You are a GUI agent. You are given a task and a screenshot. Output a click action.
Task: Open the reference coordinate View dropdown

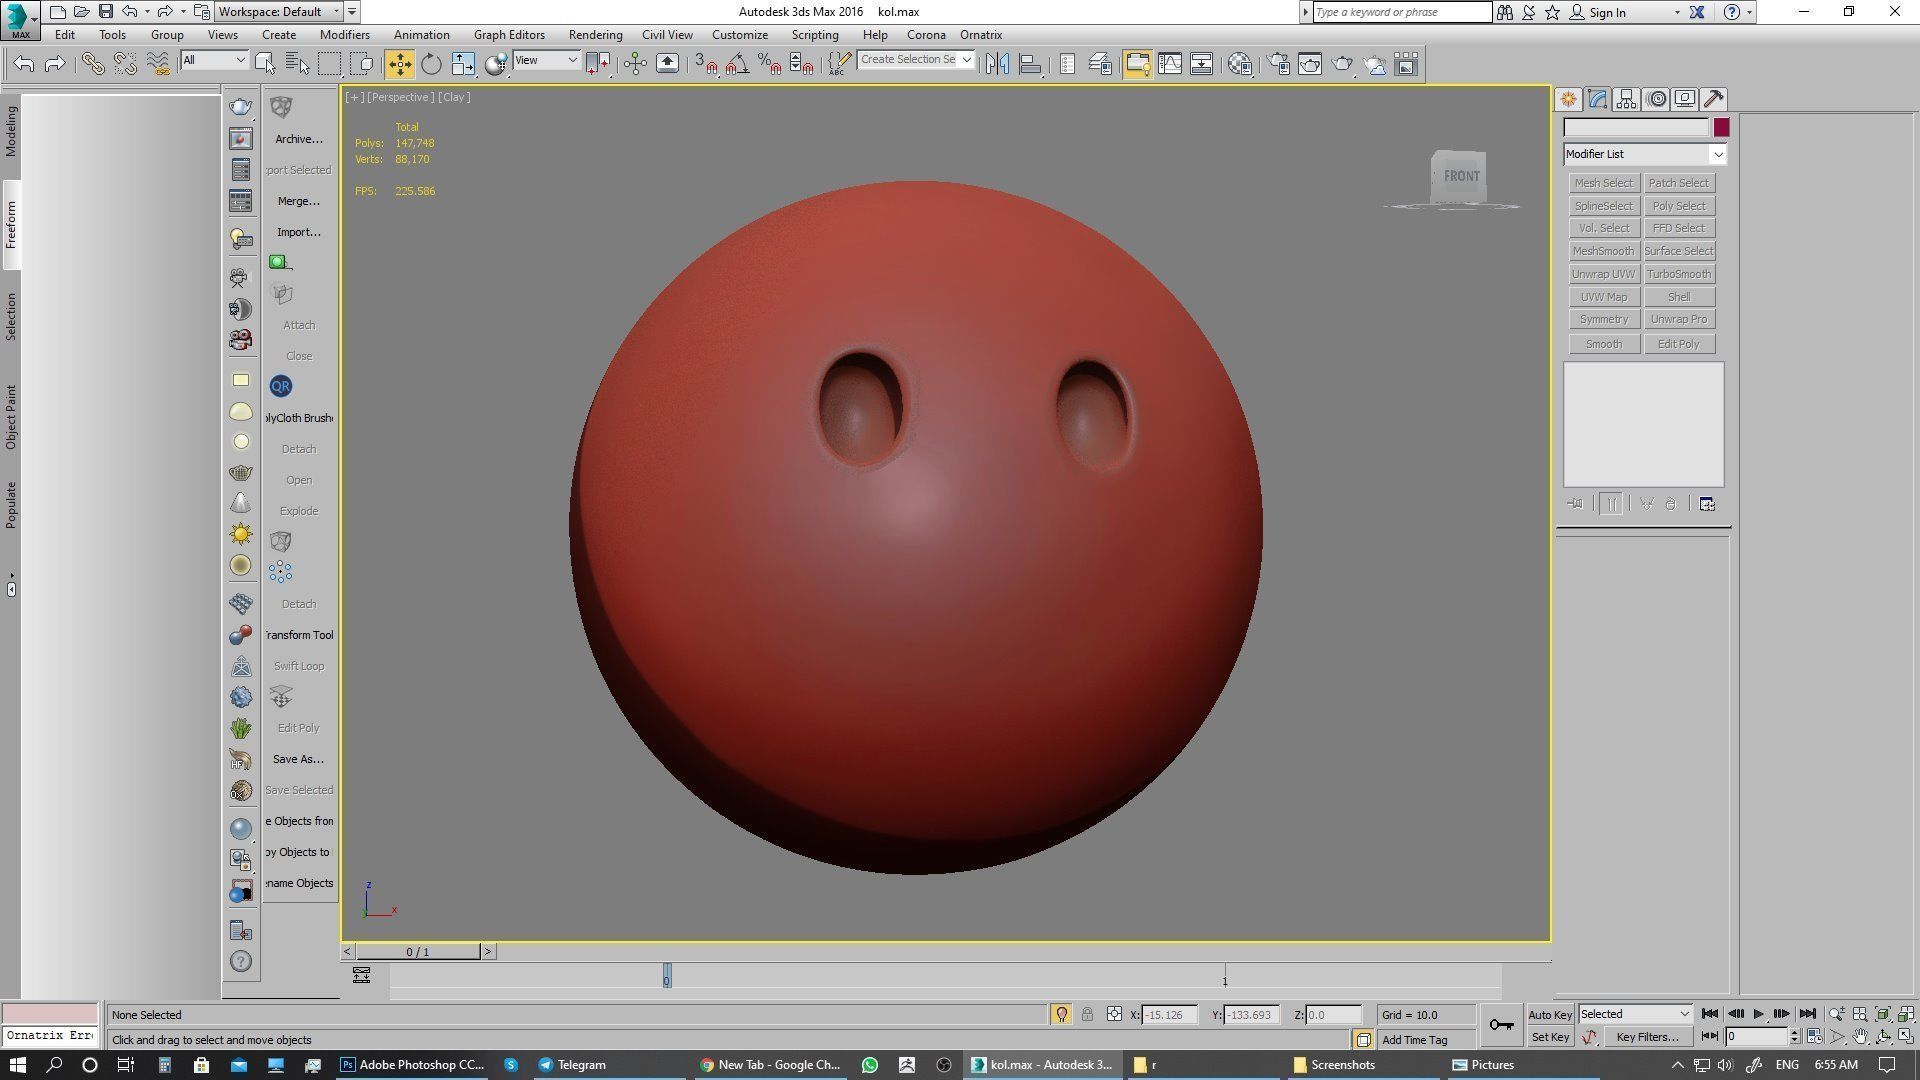coord(546,61)
